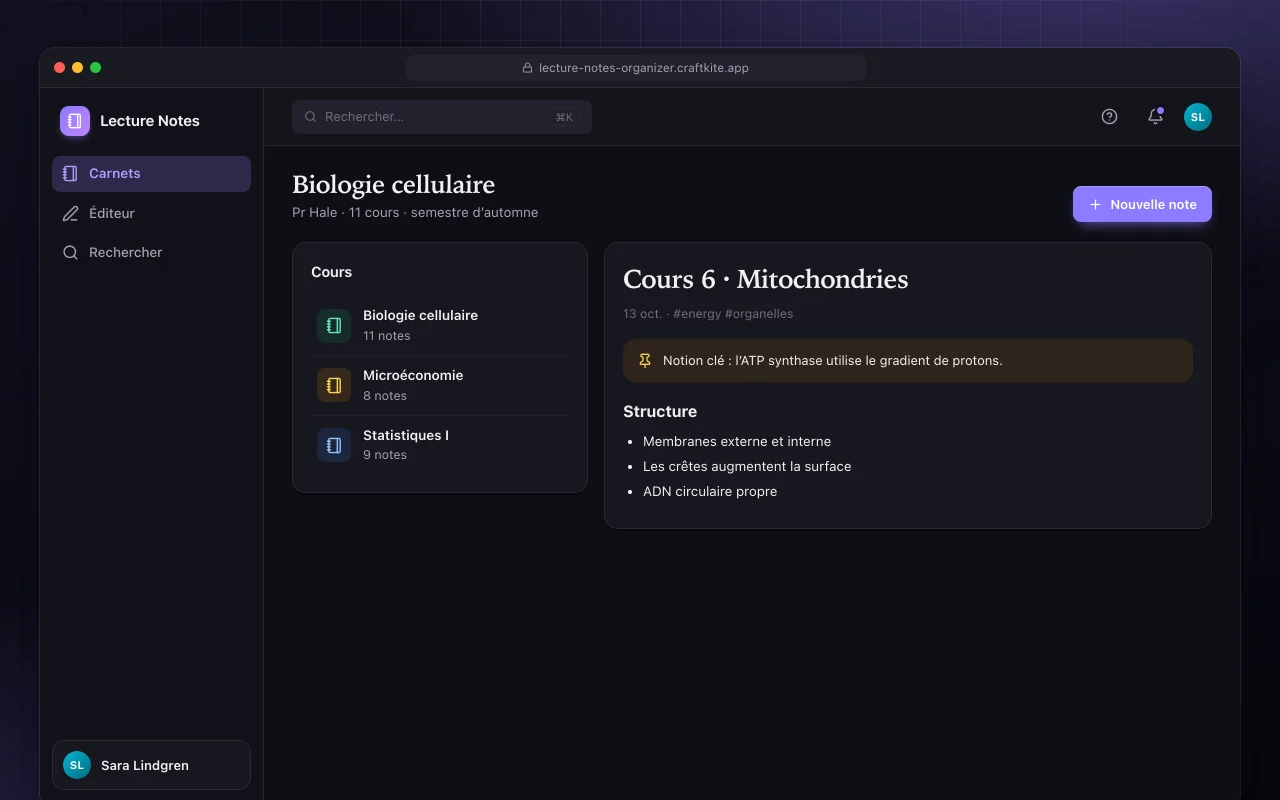Viewport: 1280px width, 800px height.
Task: Open Sara Lindgren profile card
Action: (151, 765)
